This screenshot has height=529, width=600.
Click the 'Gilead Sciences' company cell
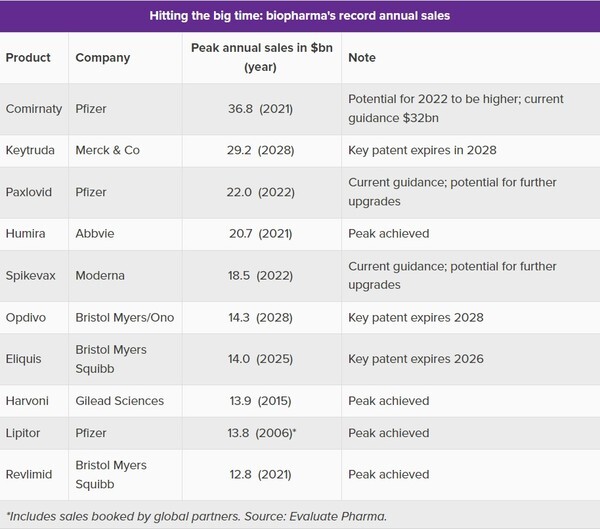119,401
